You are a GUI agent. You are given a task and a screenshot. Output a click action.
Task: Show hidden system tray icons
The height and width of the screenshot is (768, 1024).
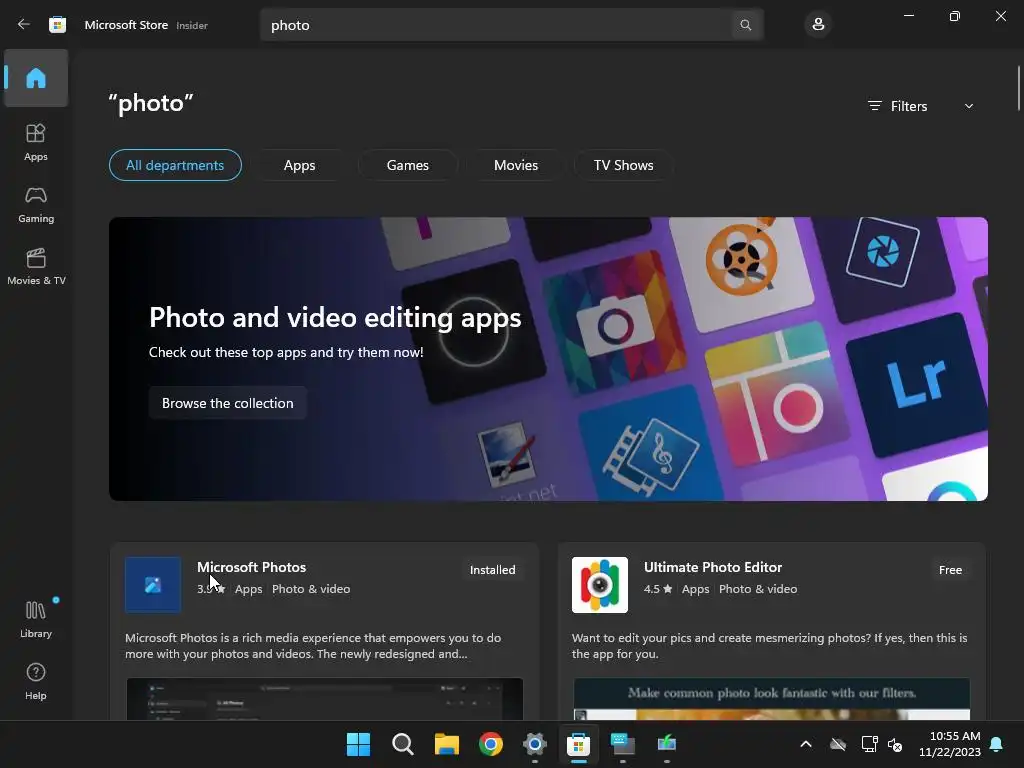click(806, 744)
